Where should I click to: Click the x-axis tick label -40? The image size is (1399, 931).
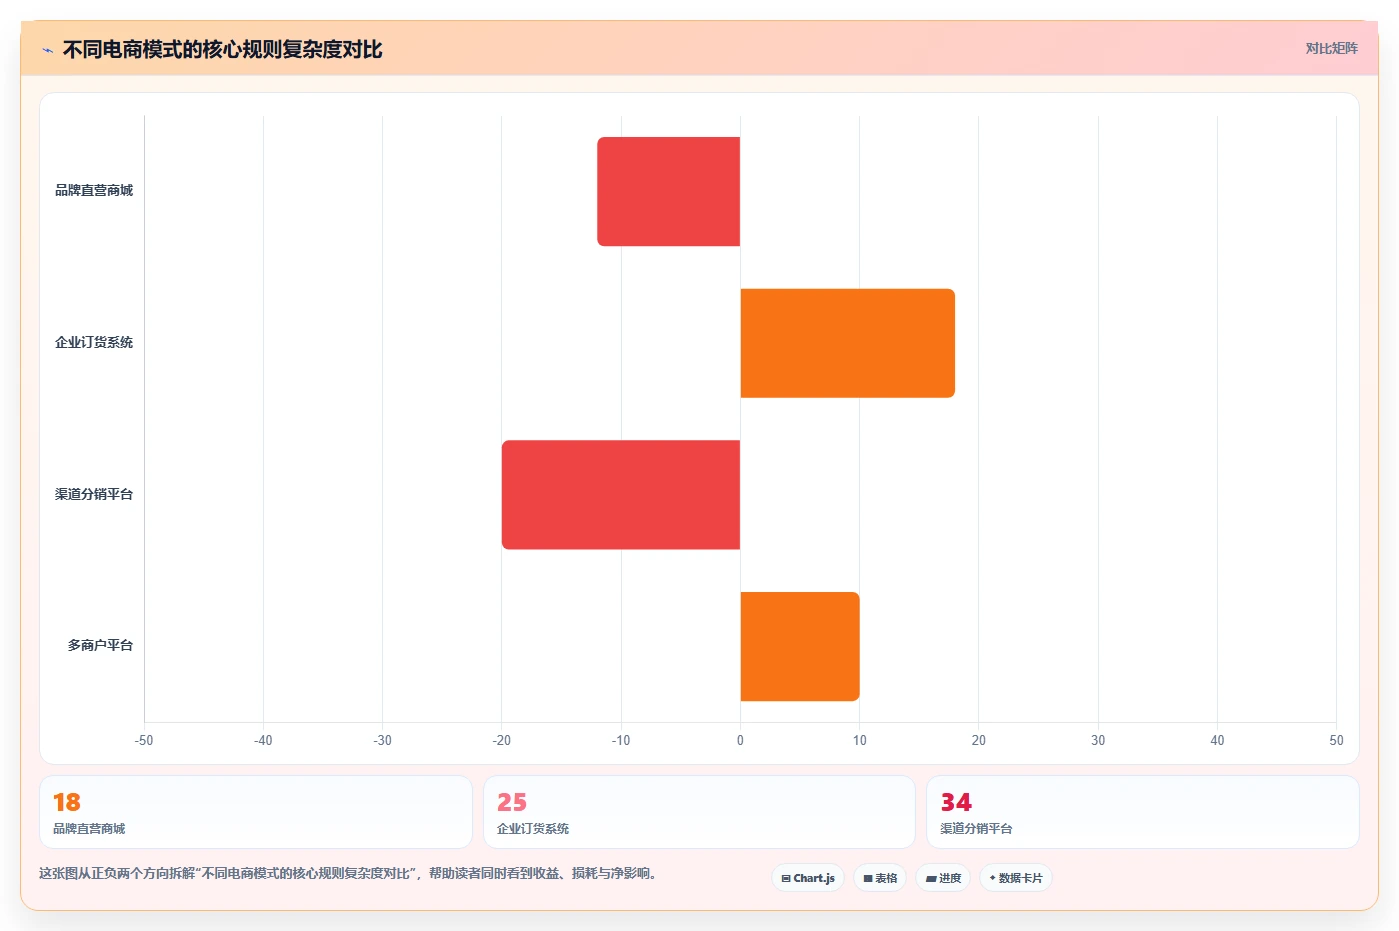click(263, 741)
